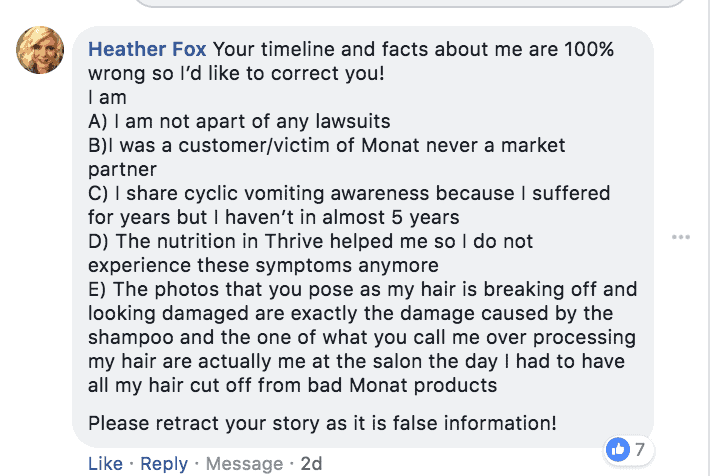Open the 2d timestamp permalink

pyautogui.click(x=312, y=463)
